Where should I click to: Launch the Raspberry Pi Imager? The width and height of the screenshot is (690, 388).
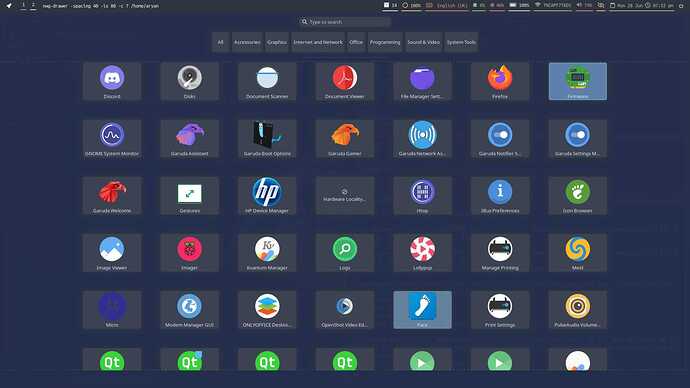pyautogui.click(x=189, y=253)
